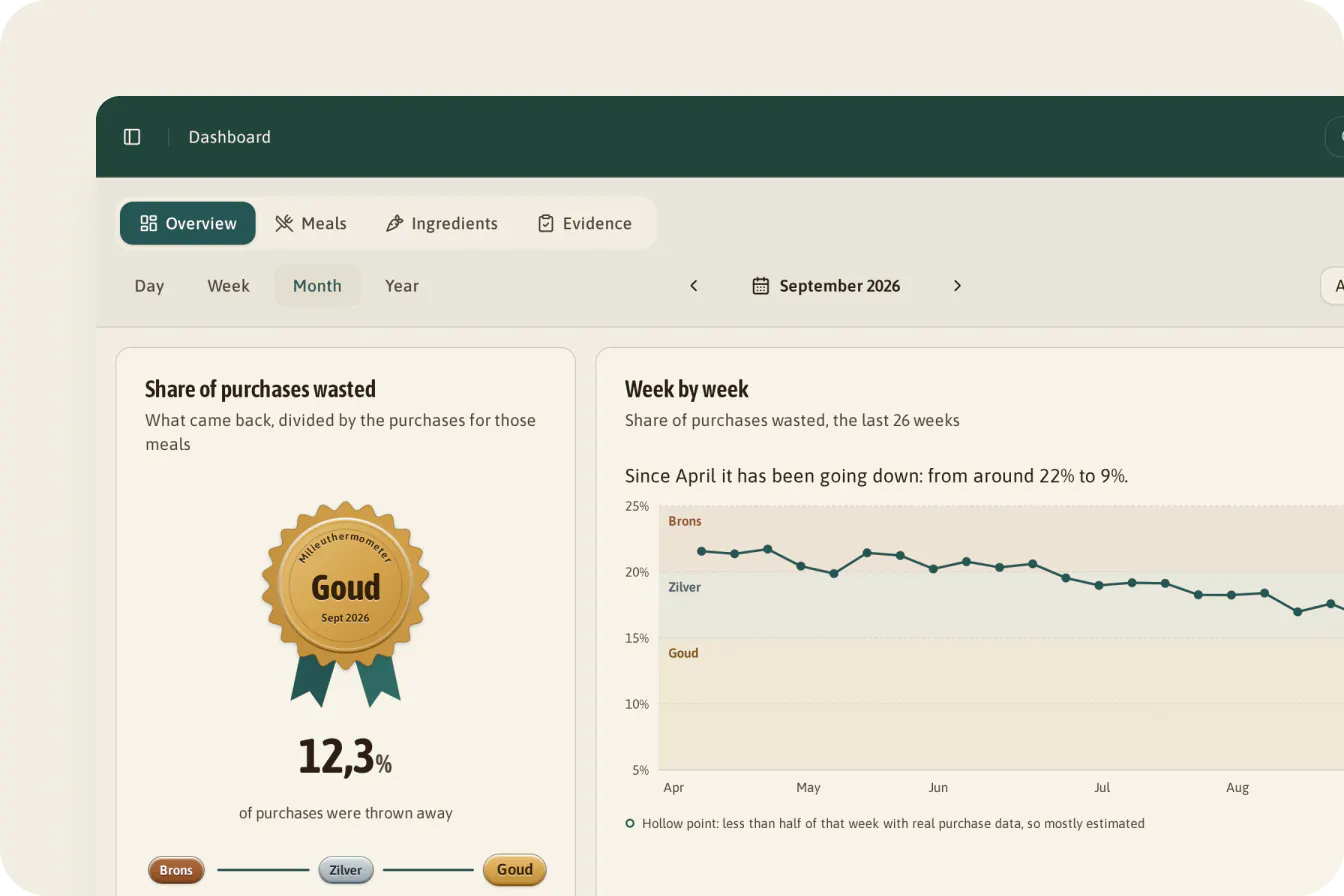This screenshot has width=1344, height=896.
Task: Open the Ingredients tab
Action: click(442, 223)
